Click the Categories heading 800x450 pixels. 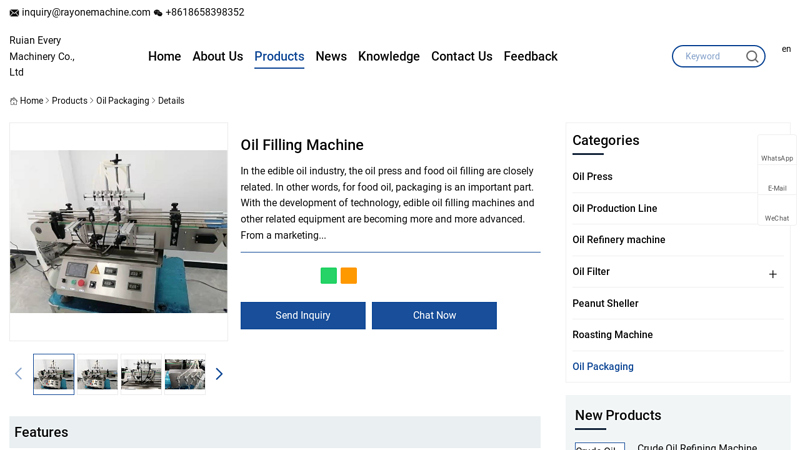tap(606, 140)
